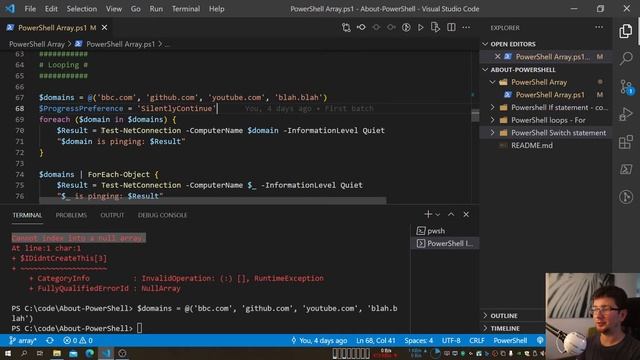Click the run selection with circled play icon
Screen dimensions: 640x360
[406, 27]
